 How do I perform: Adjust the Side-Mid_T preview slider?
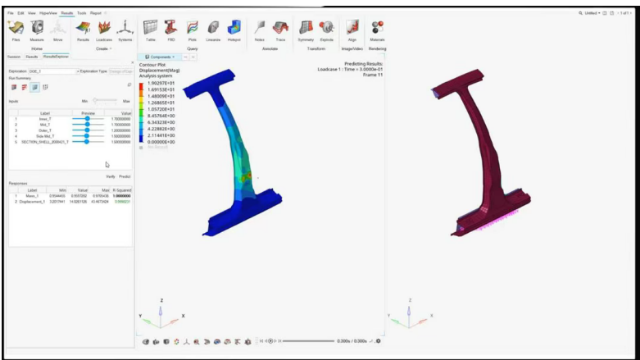pos(88,136)
